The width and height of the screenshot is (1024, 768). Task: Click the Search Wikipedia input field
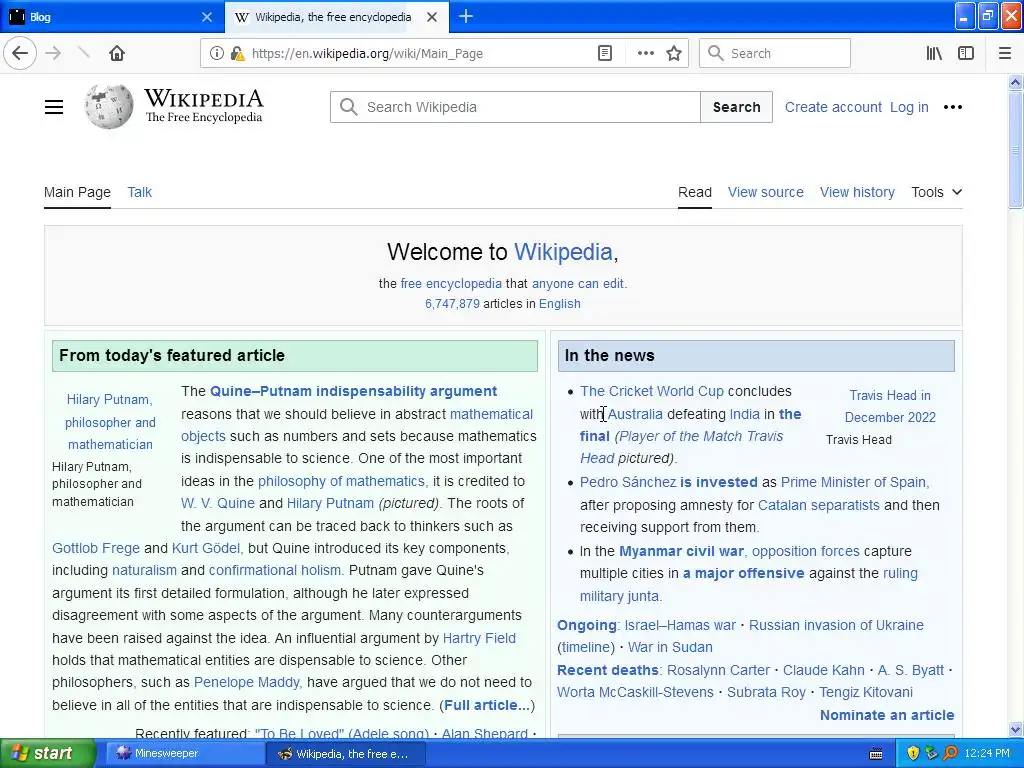515,107
